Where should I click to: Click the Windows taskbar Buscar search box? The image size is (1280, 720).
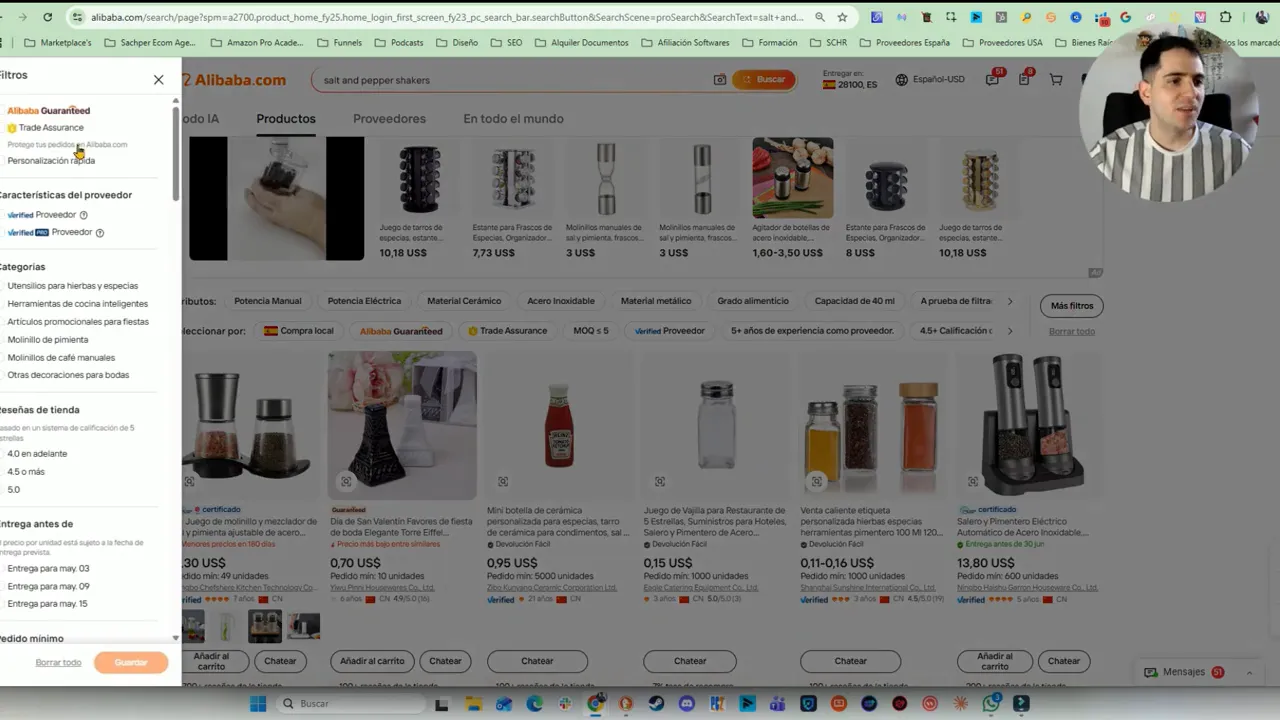(x=350, y=704)
